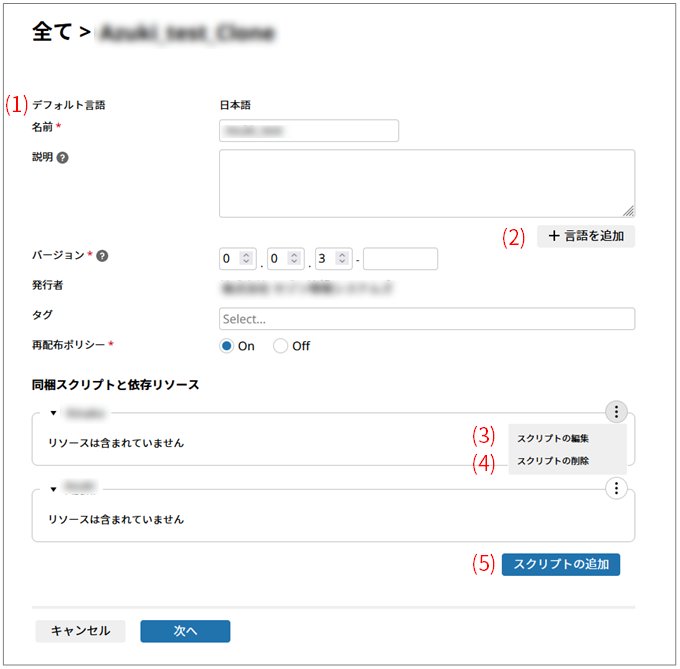
Task: Click the 名前 text field
Action: coord(309,131)
